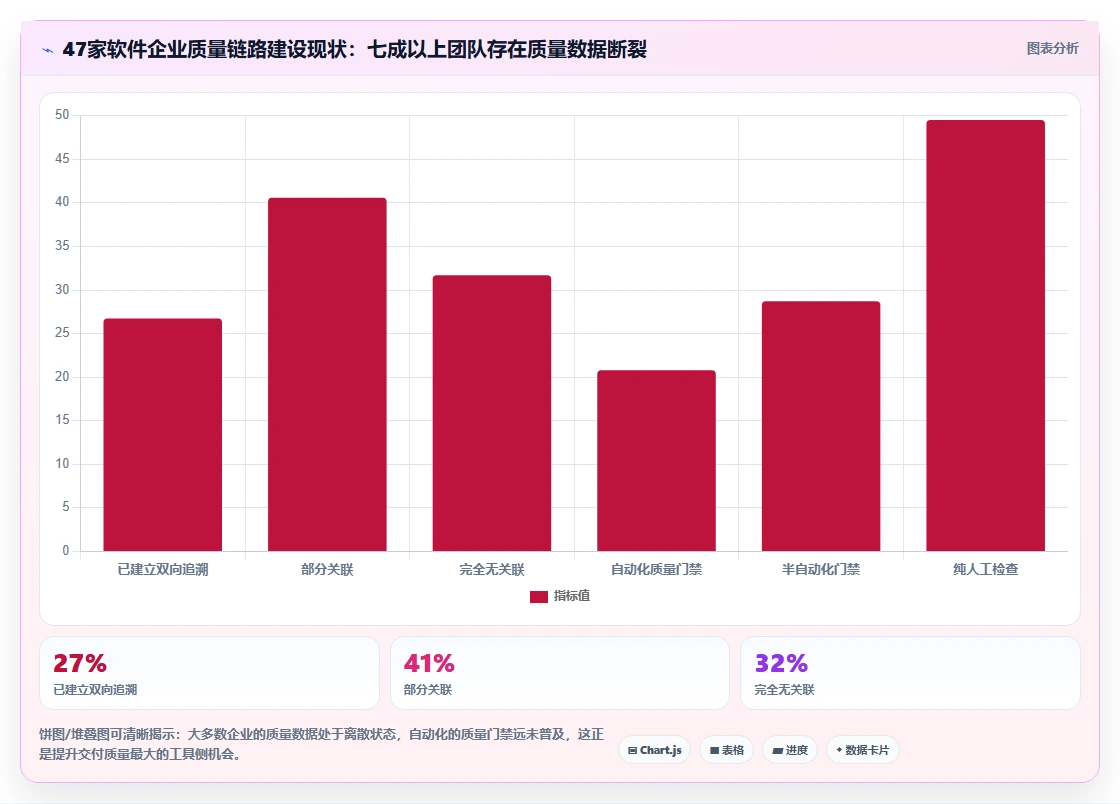Click the 图表分析 label
Viewport: 1120px width, 804px height.
coord(1052,49)
